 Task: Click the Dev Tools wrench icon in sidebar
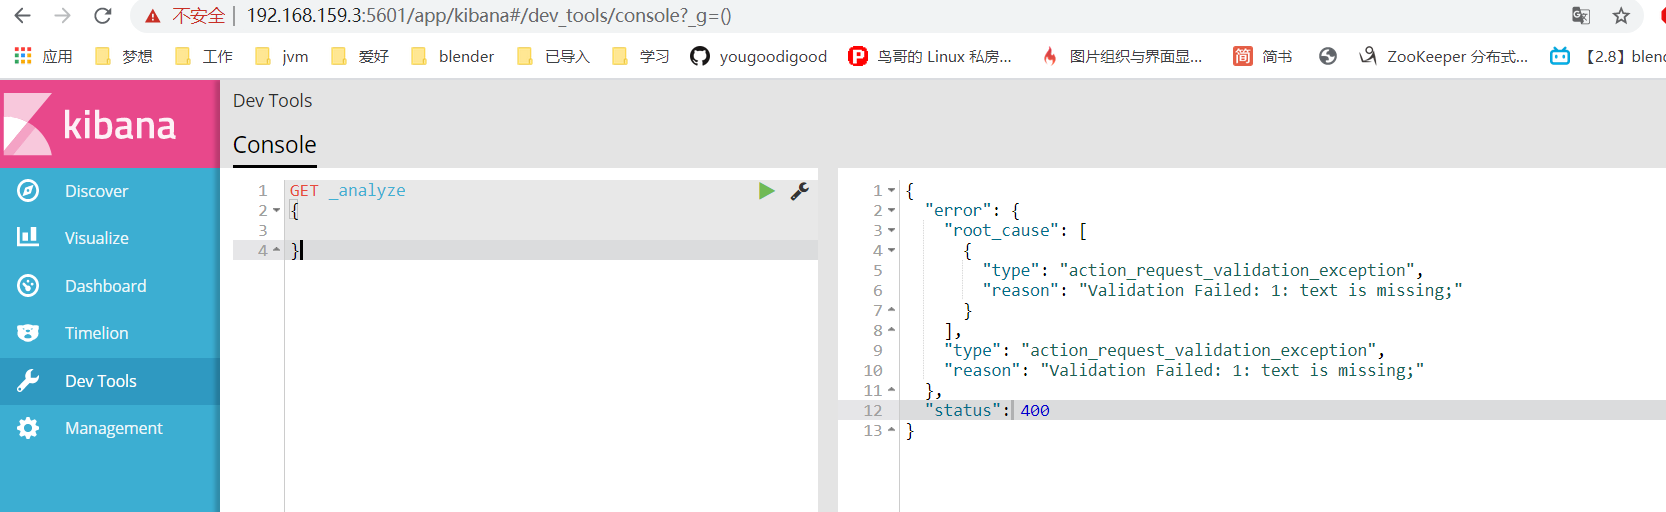click(x=28, y=380)
